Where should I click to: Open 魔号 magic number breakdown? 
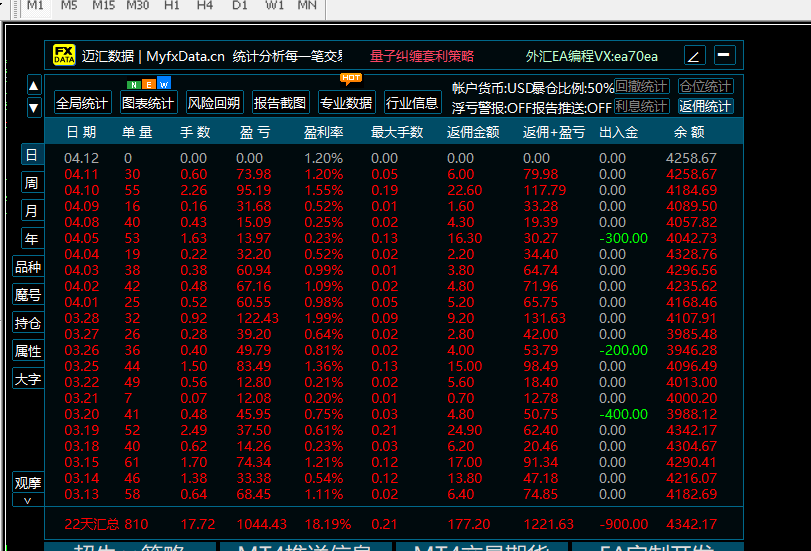point(28,295)
